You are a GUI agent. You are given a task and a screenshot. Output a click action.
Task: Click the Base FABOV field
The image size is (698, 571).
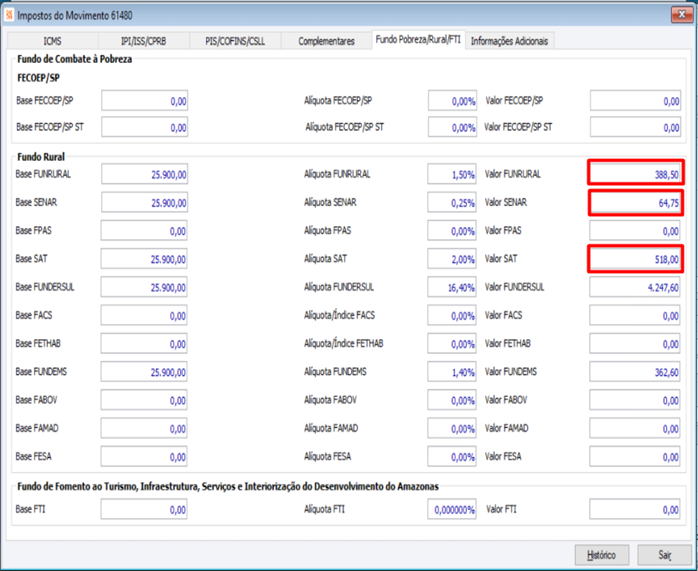[144, 400]
